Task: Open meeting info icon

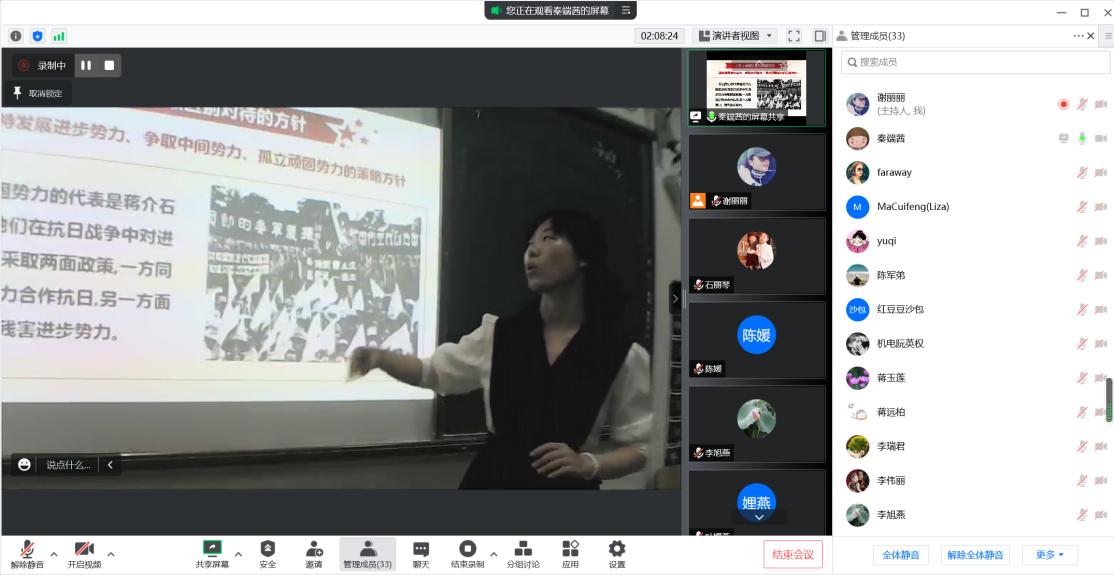Action: pos(16,36)
